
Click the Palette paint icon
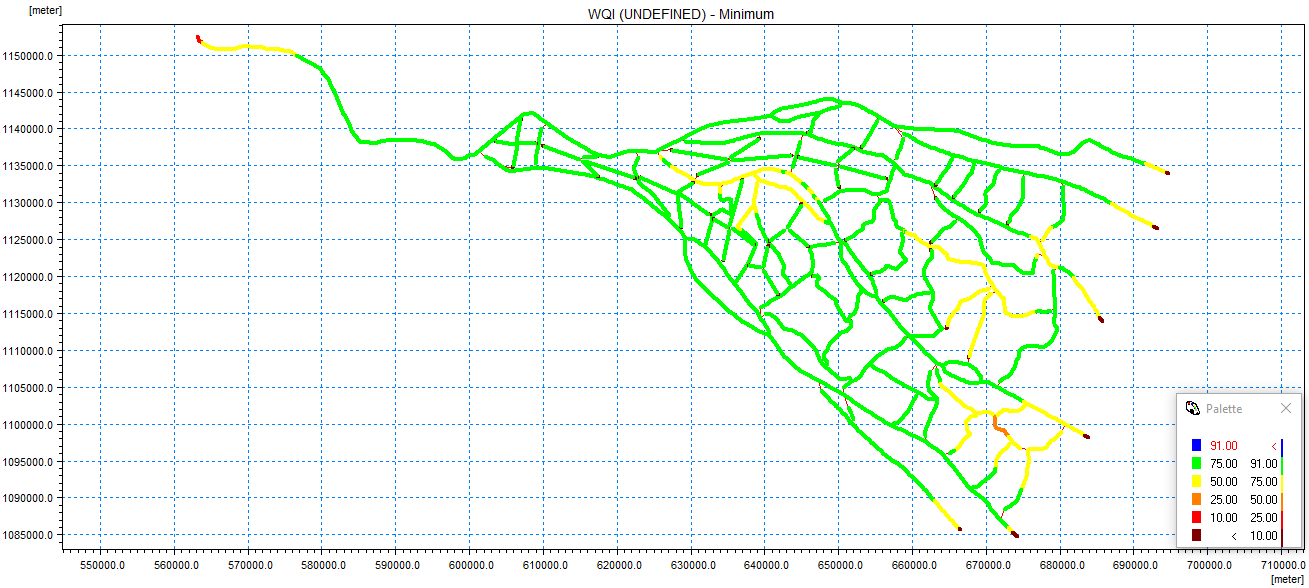1192,408
